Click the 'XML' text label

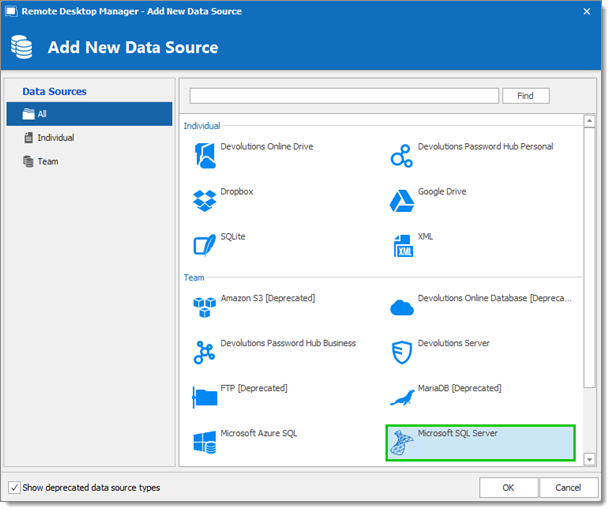[425, 237]
